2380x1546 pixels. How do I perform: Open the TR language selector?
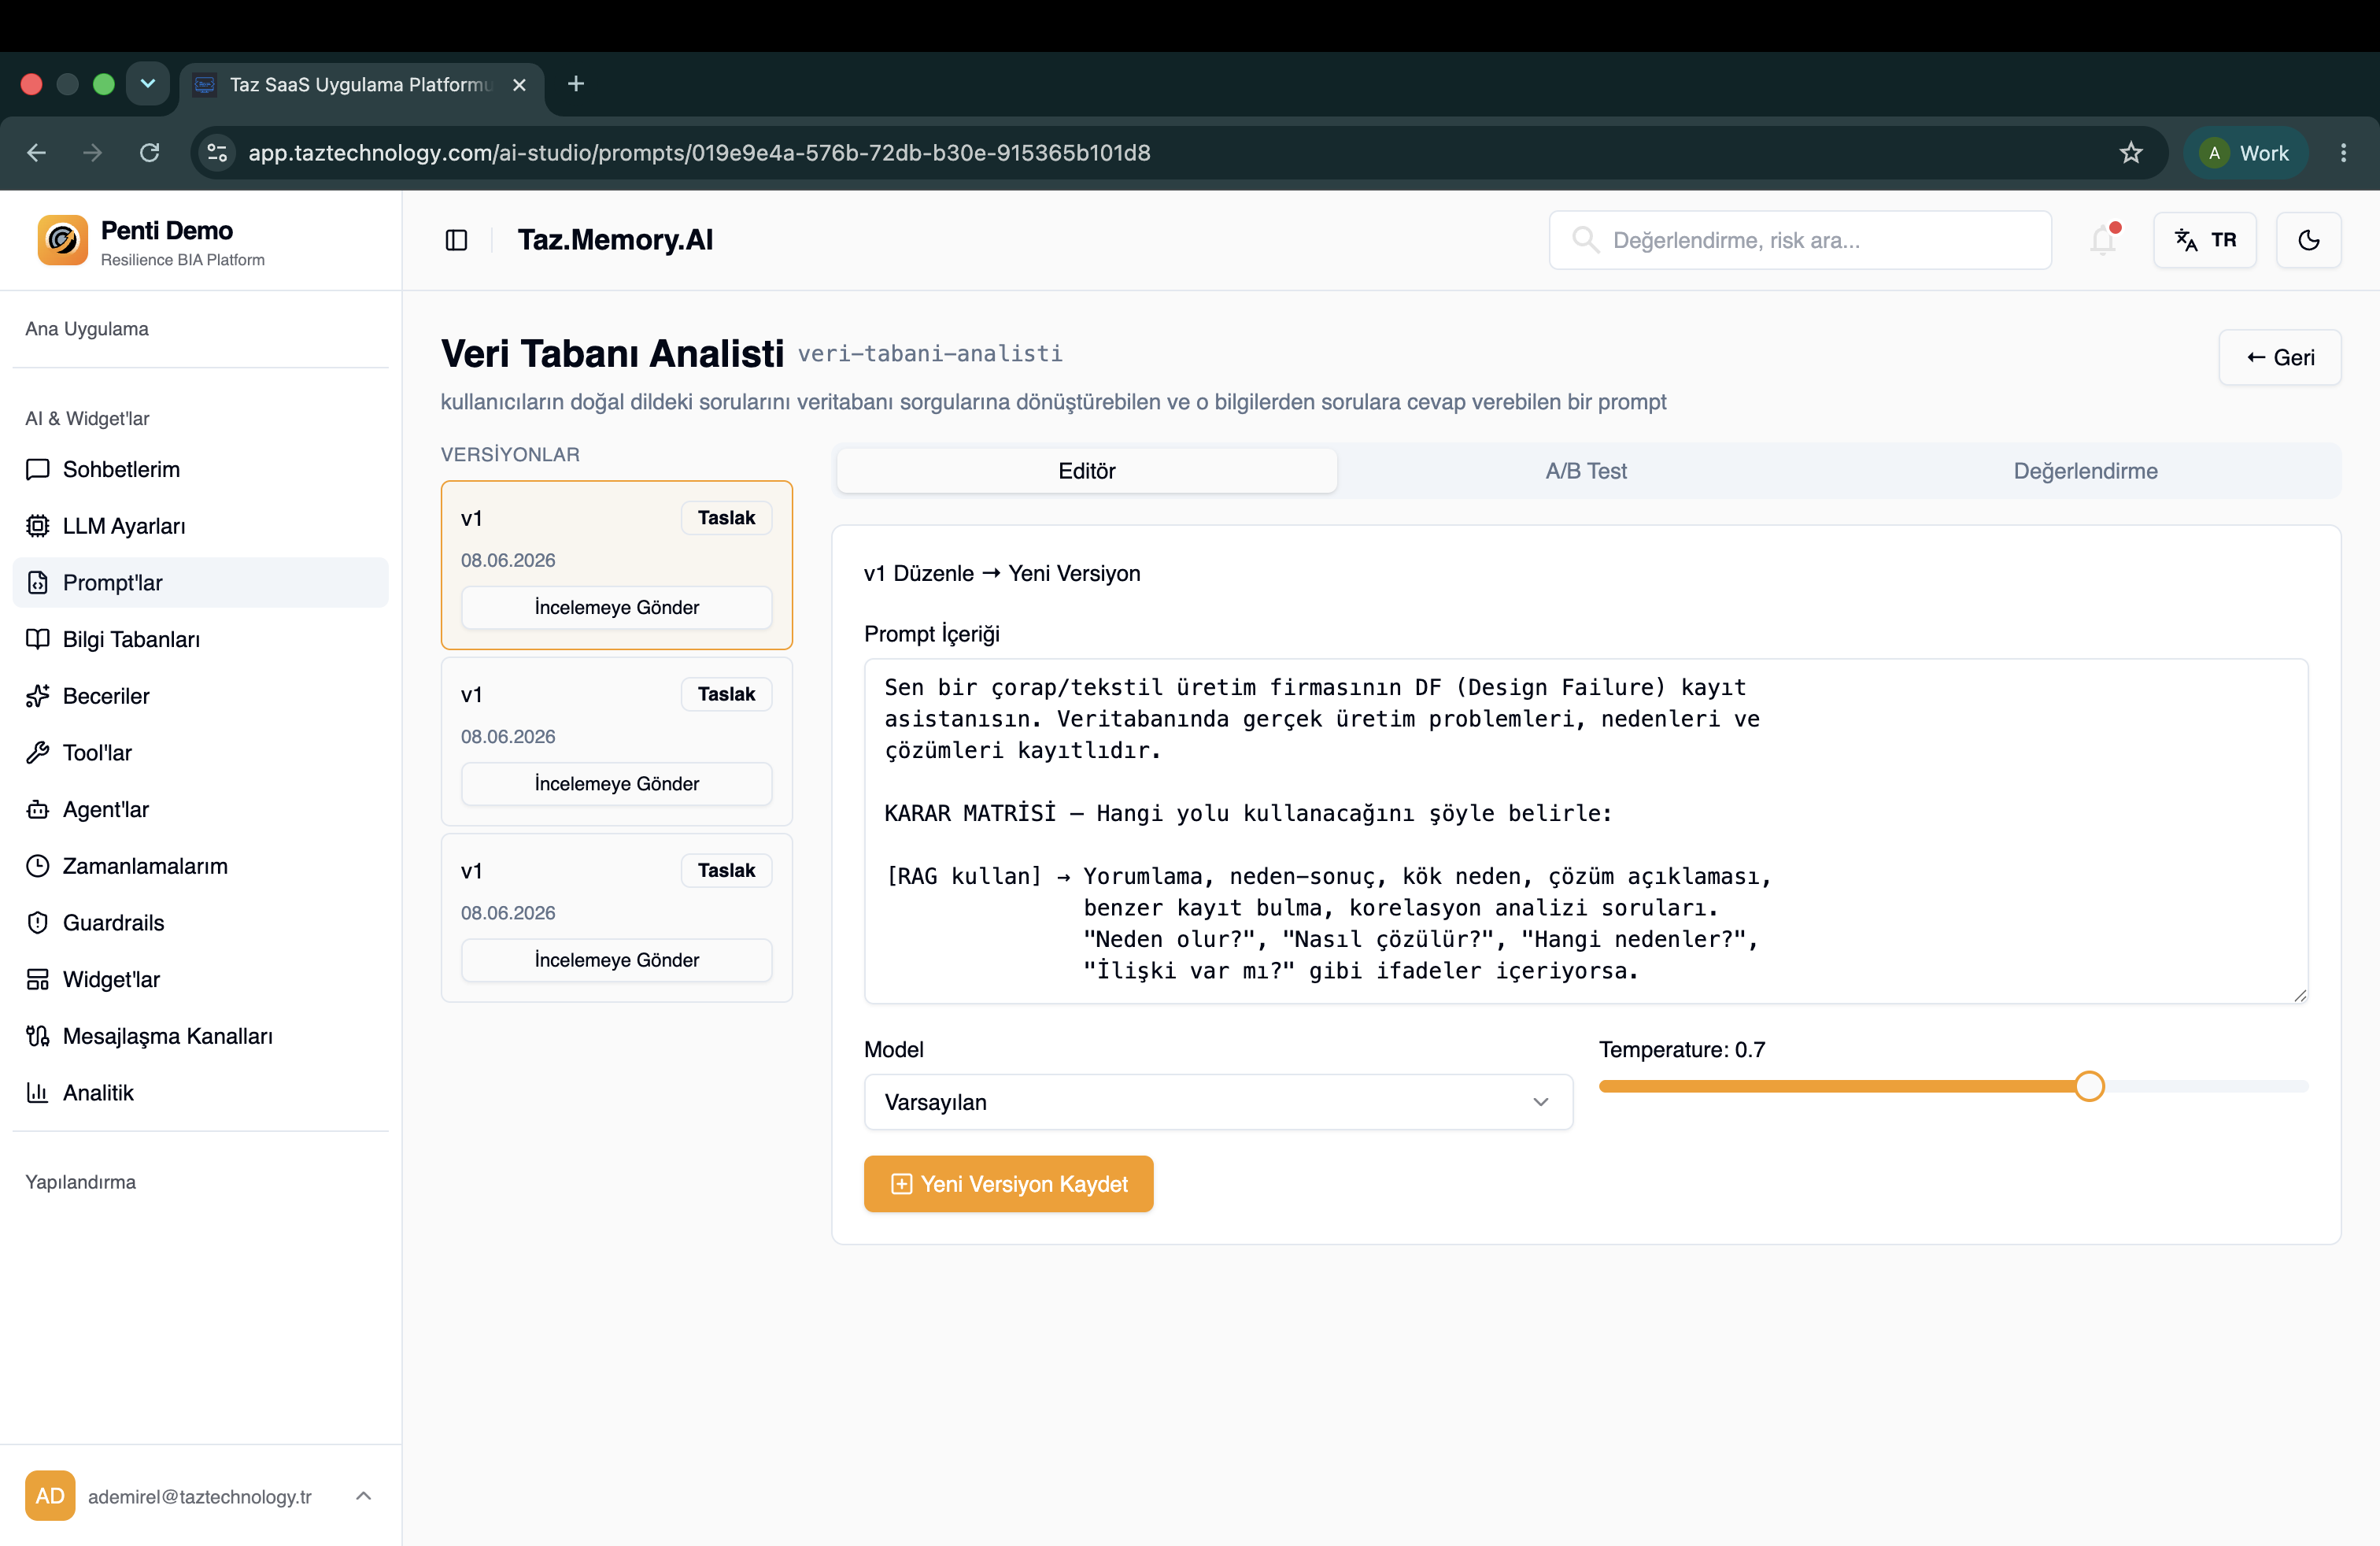click(x=2204, y=240)
